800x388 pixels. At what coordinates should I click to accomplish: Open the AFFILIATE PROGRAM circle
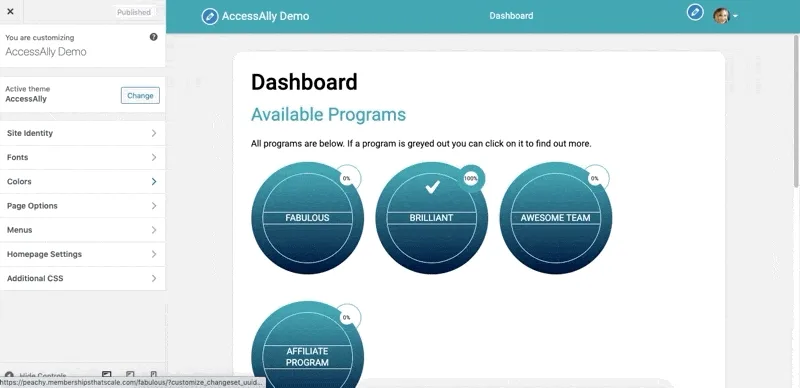click(x=307, y=345)
